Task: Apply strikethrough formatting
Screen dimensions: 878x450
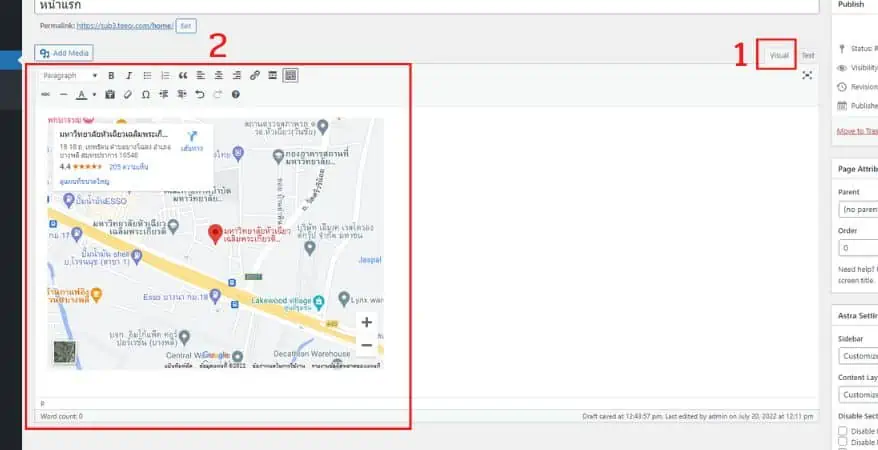Action: click(46, 95)
